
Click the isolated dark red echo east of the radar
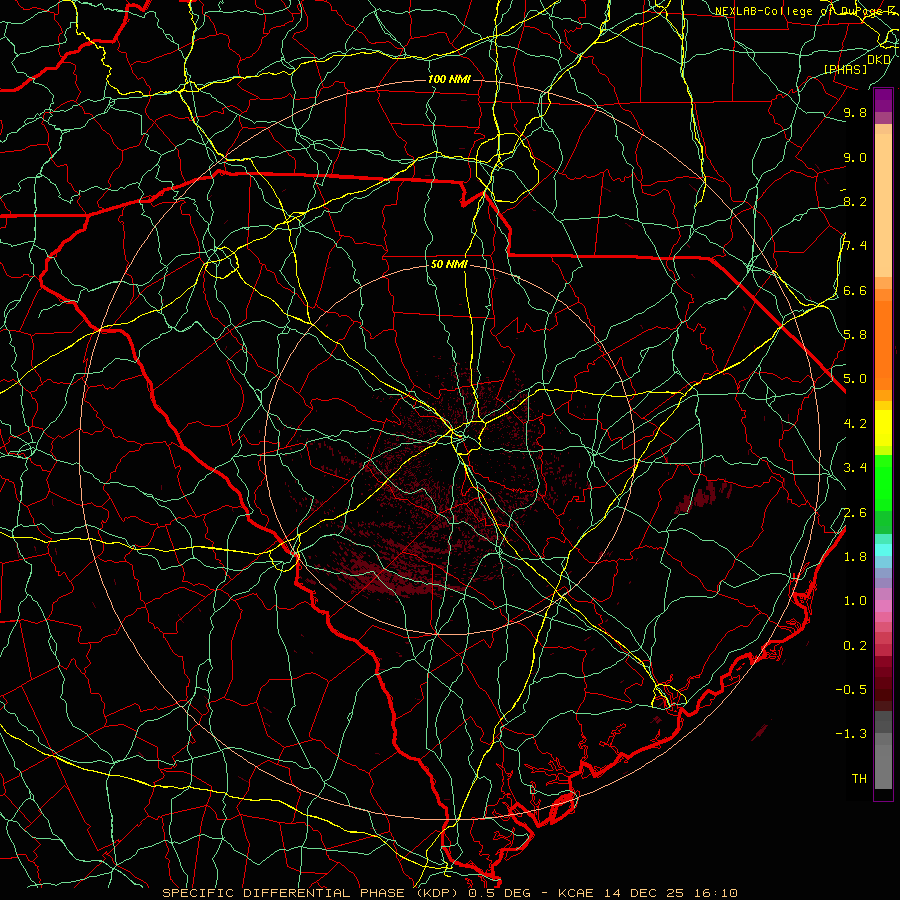pos(703,498)
